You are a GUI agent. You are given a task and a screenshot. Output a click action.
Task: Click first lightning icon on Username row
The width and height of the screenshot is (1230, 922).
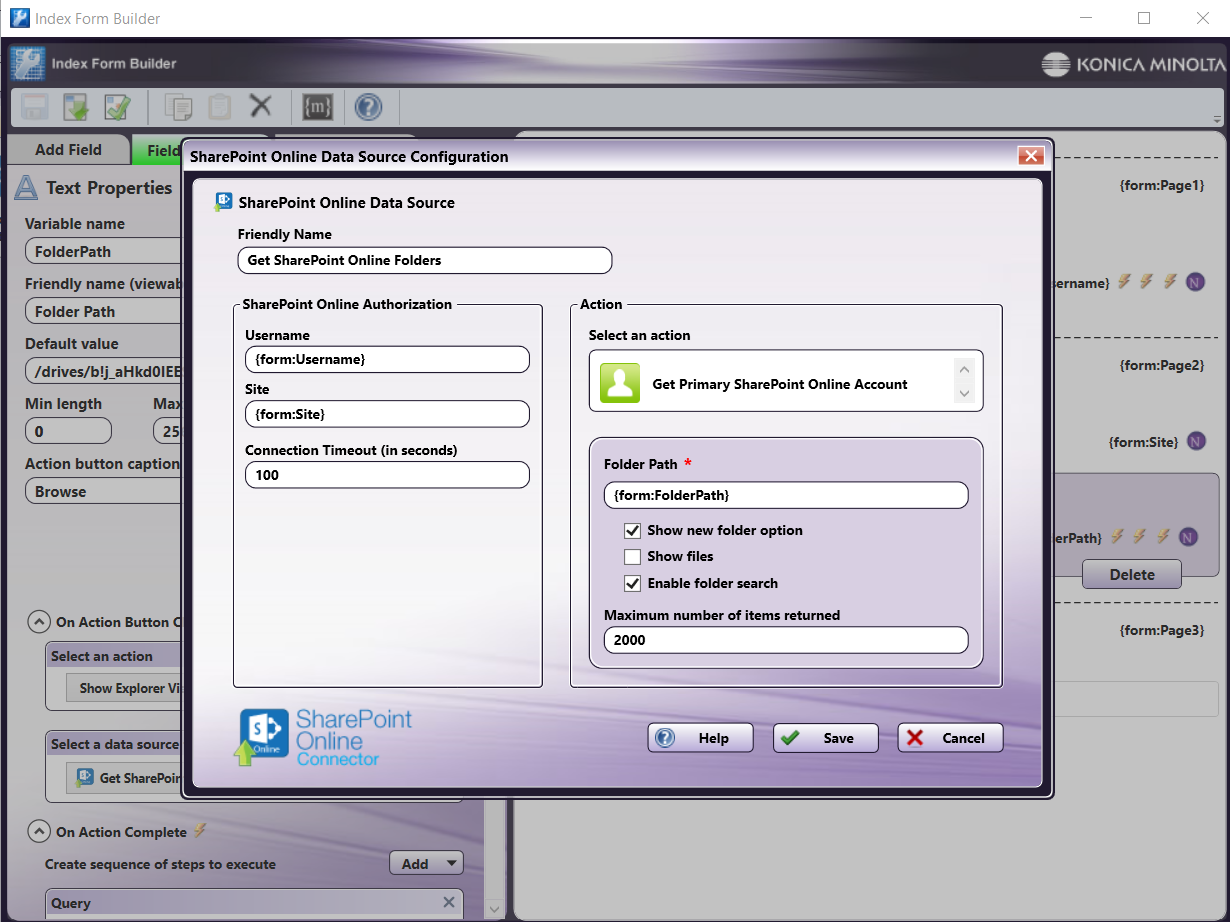point(1125,282)
